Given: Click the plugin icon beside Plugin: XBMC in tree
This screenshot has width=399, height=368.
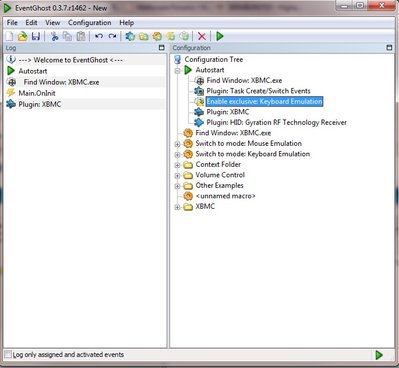Looking at the screenshot, I should click(199, 112).
